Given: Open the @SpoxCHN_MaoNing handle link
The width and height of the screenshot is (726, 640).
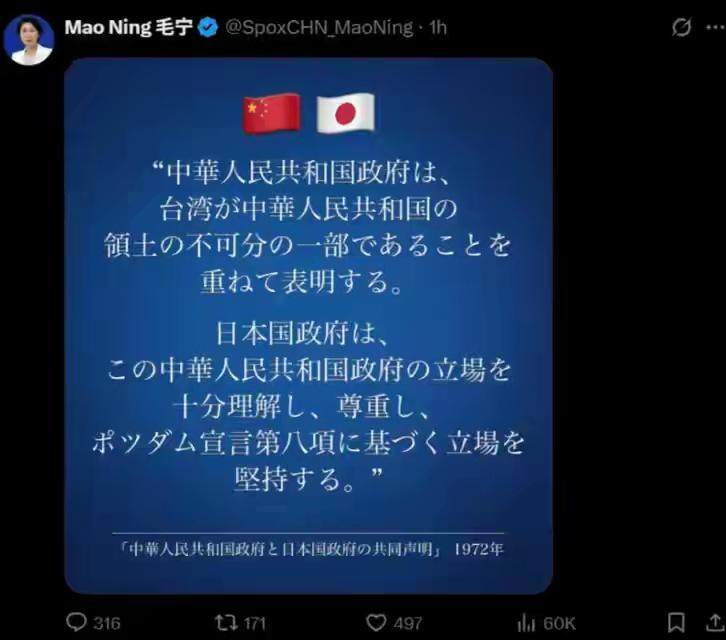Looking at the screenshot, I should pos(319,28).
